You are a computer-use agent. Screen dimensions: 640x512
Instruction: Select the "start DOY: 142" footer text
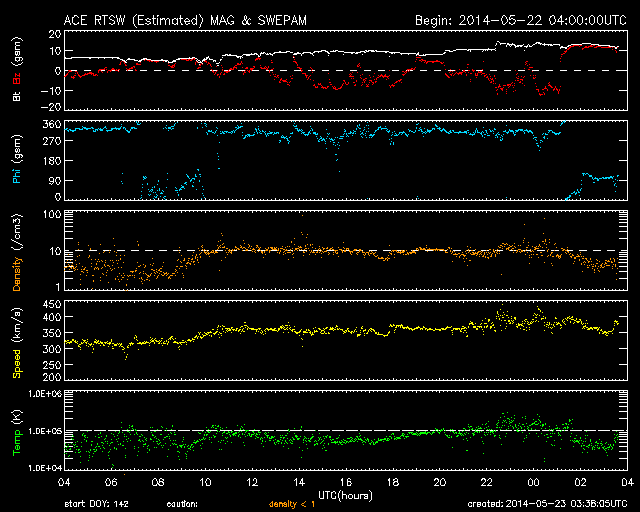97,504
